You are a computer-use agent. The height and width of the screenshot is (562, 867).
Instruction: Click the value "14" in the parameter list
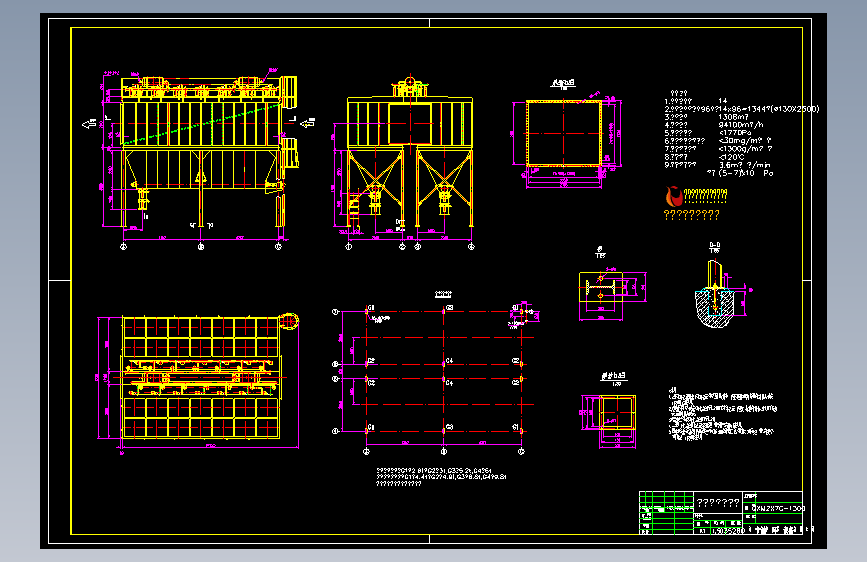[723, 101]
